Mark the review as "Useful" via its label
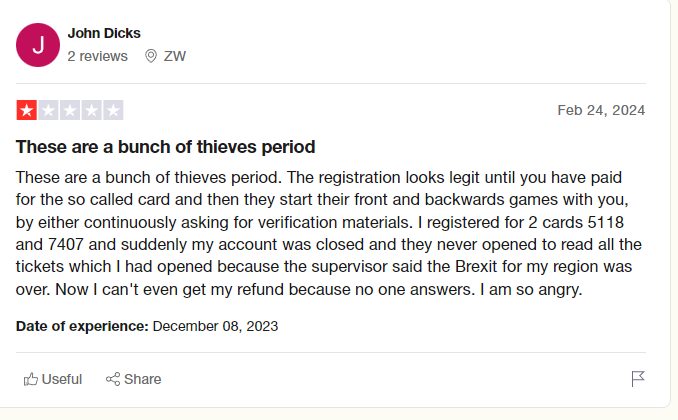Screen dimensions: 678x420 coord(62,379)
